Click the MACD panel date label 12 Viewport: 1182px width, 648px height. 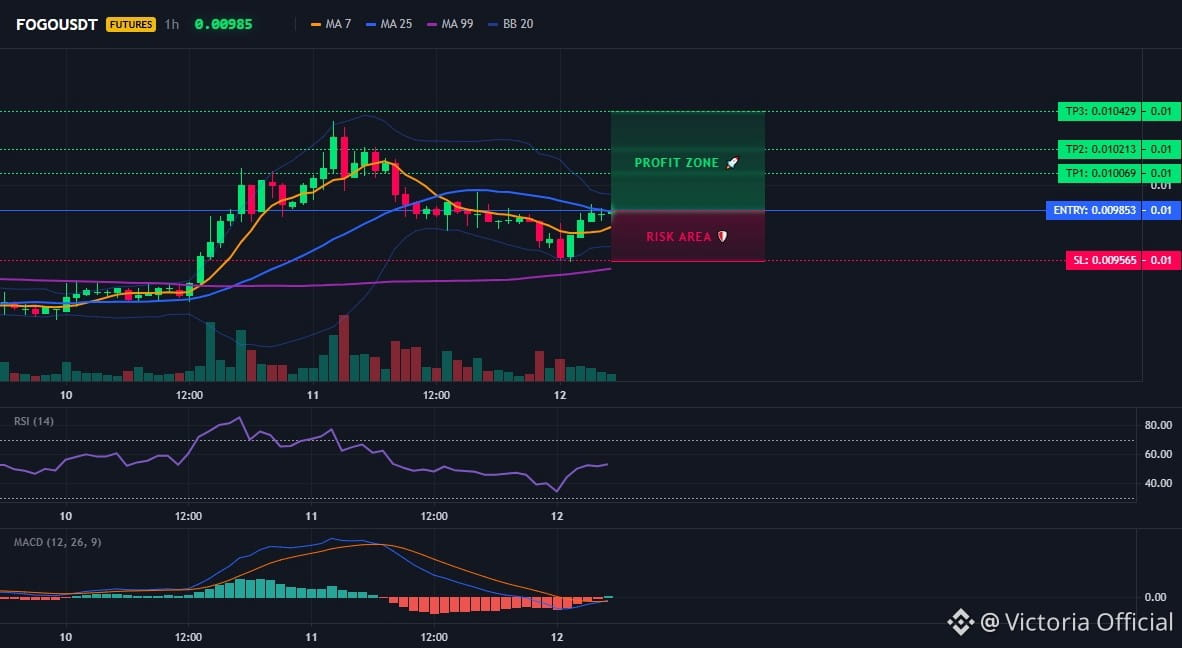[557, 637]
